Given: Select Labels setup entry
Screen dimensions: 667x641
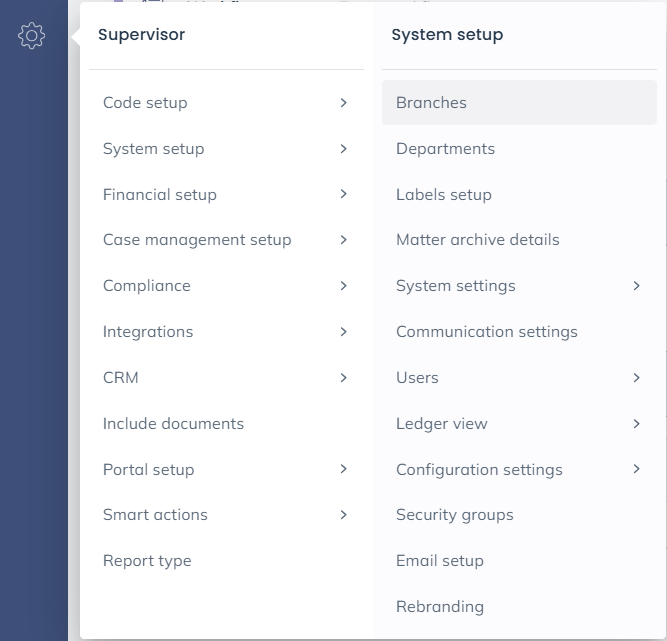Looking at the screenshot, I should coord(443,195).
